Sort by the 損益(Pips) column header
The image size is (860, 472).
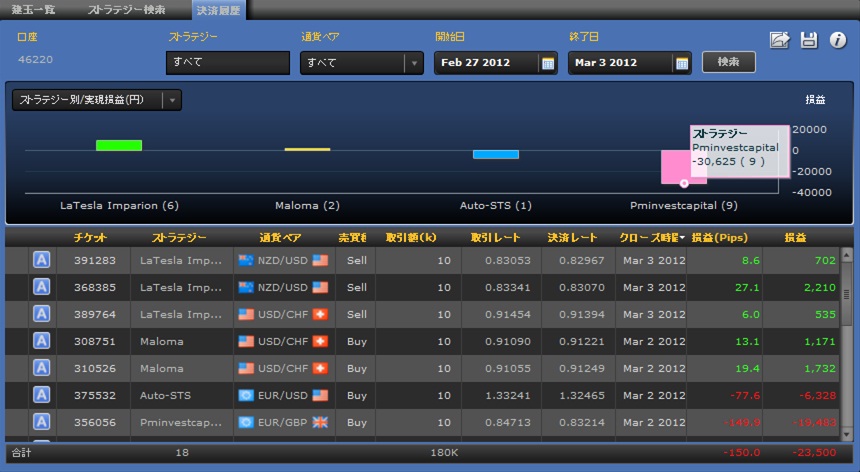click(x=720, y=237)
